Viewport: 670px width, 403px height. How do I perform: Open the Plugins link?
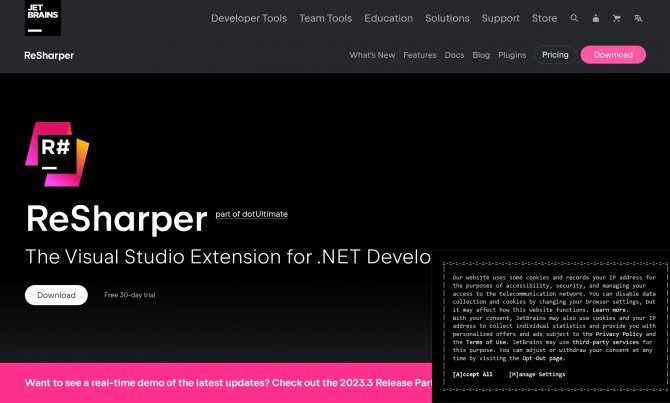point(512,55)
